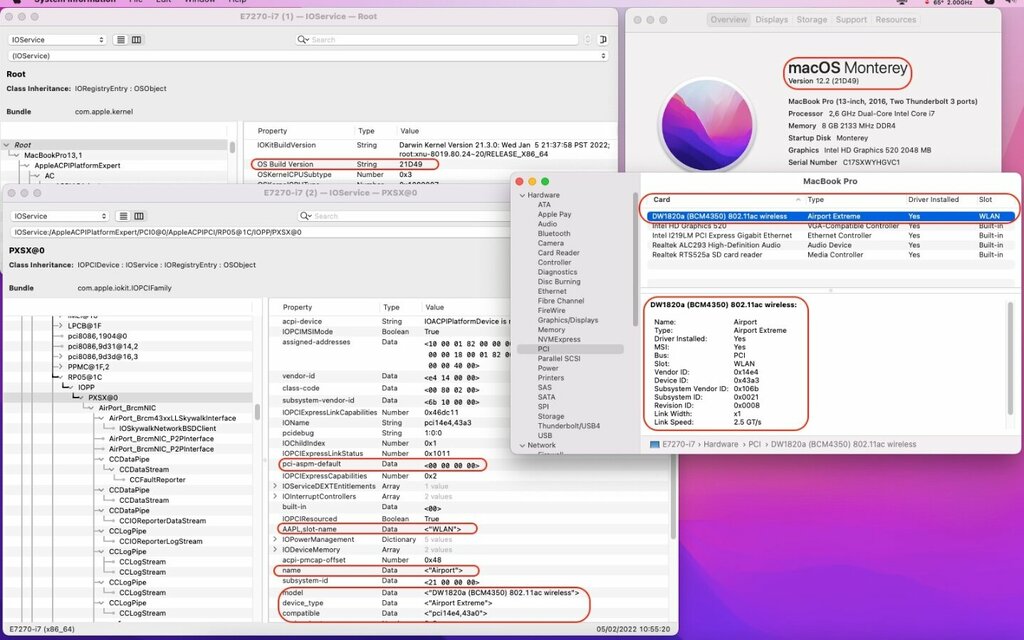
Task: Expand the IOPowerManagement property row
Action: tap(276, 539)
